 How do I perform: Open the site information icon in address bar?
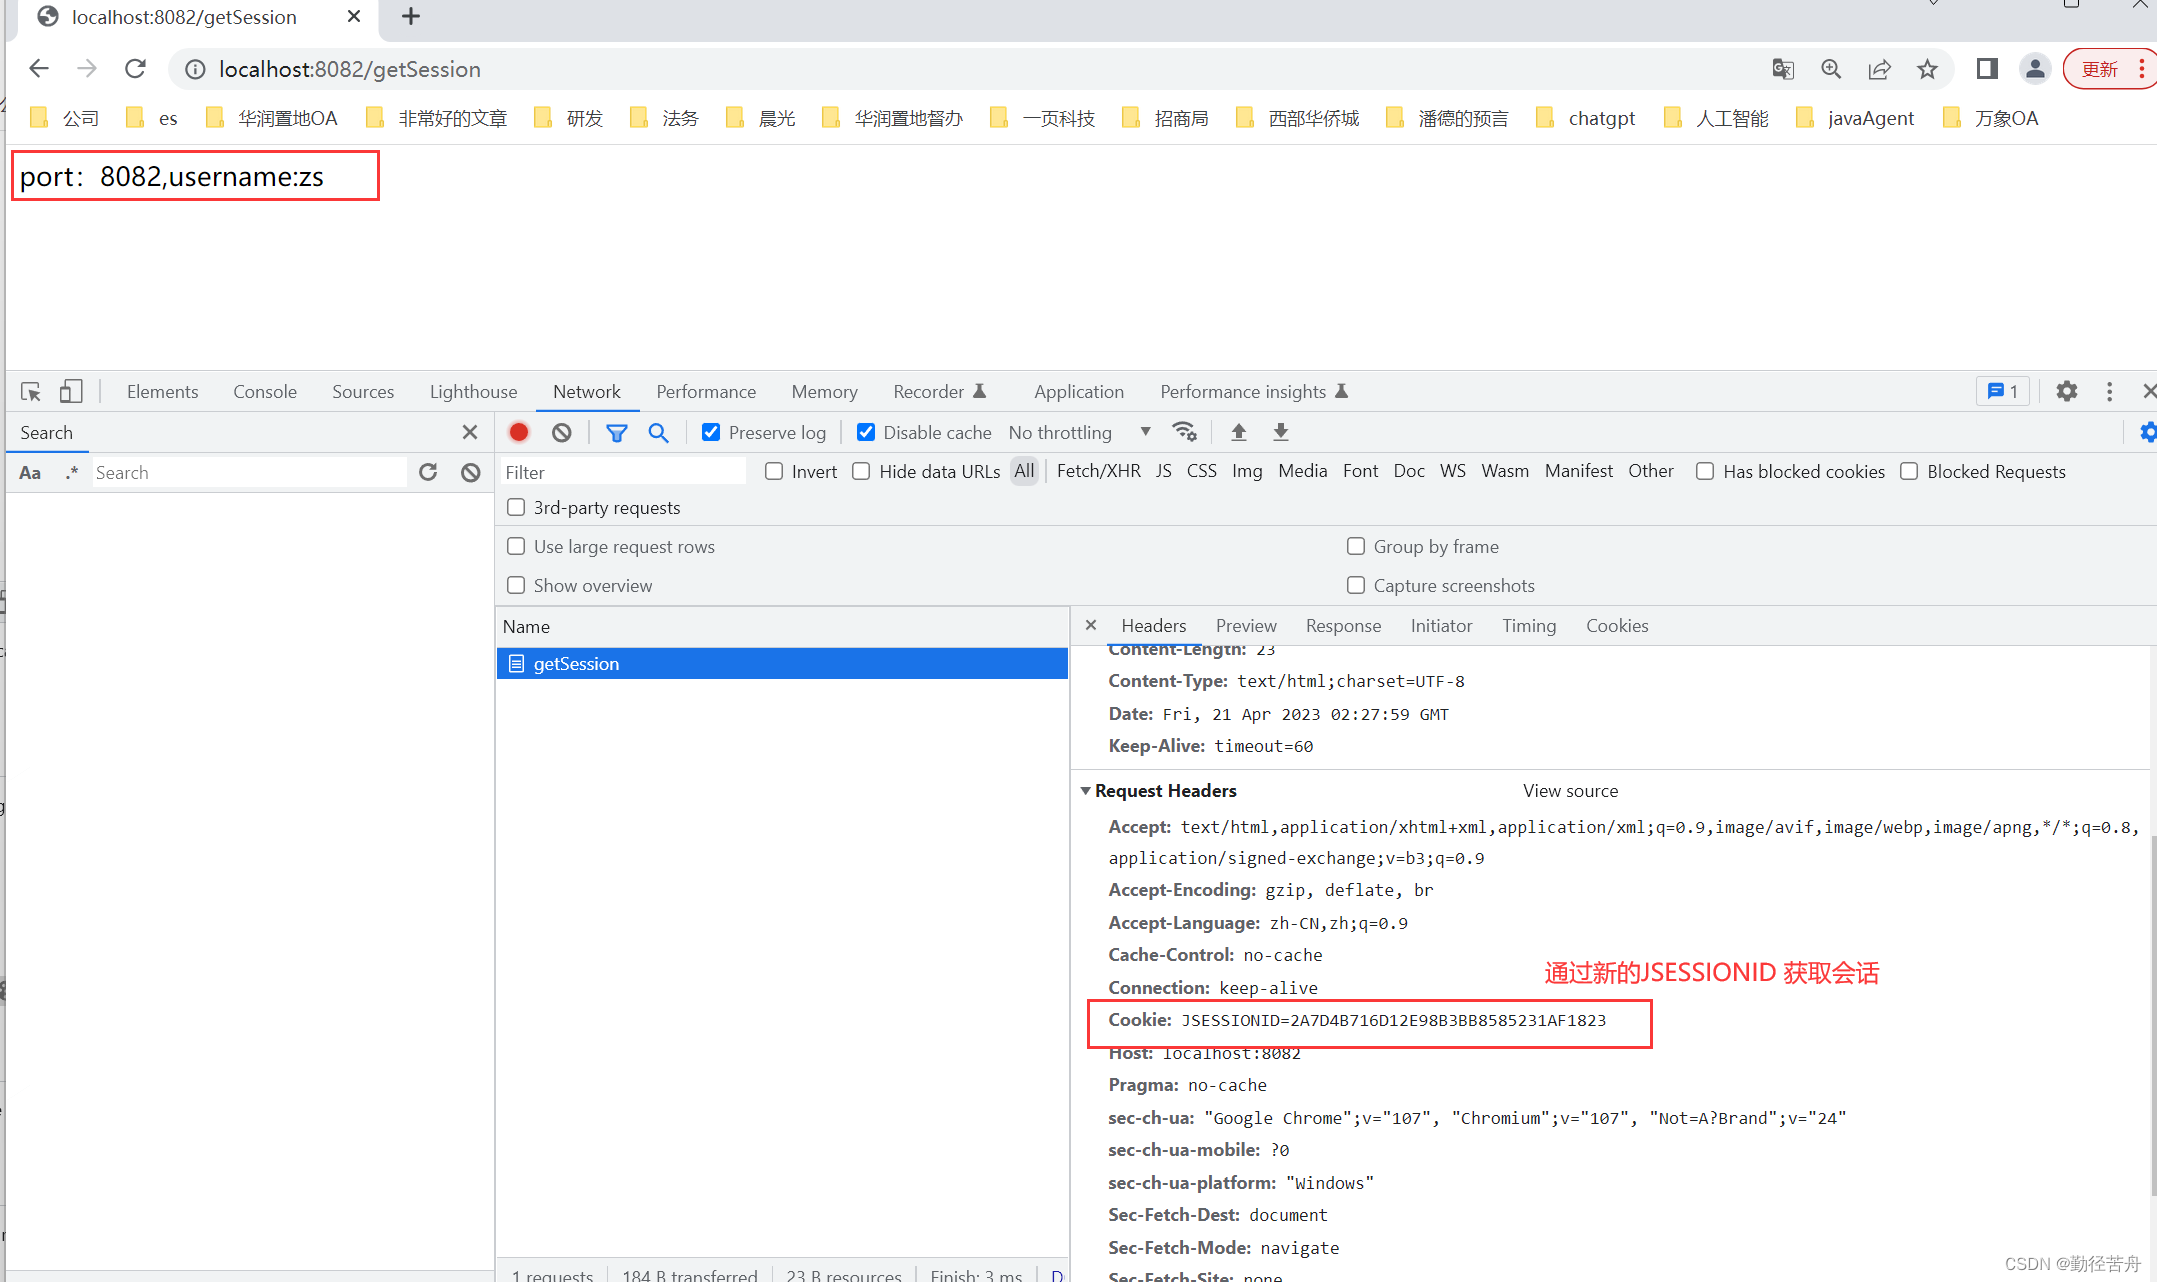[195, 69]
